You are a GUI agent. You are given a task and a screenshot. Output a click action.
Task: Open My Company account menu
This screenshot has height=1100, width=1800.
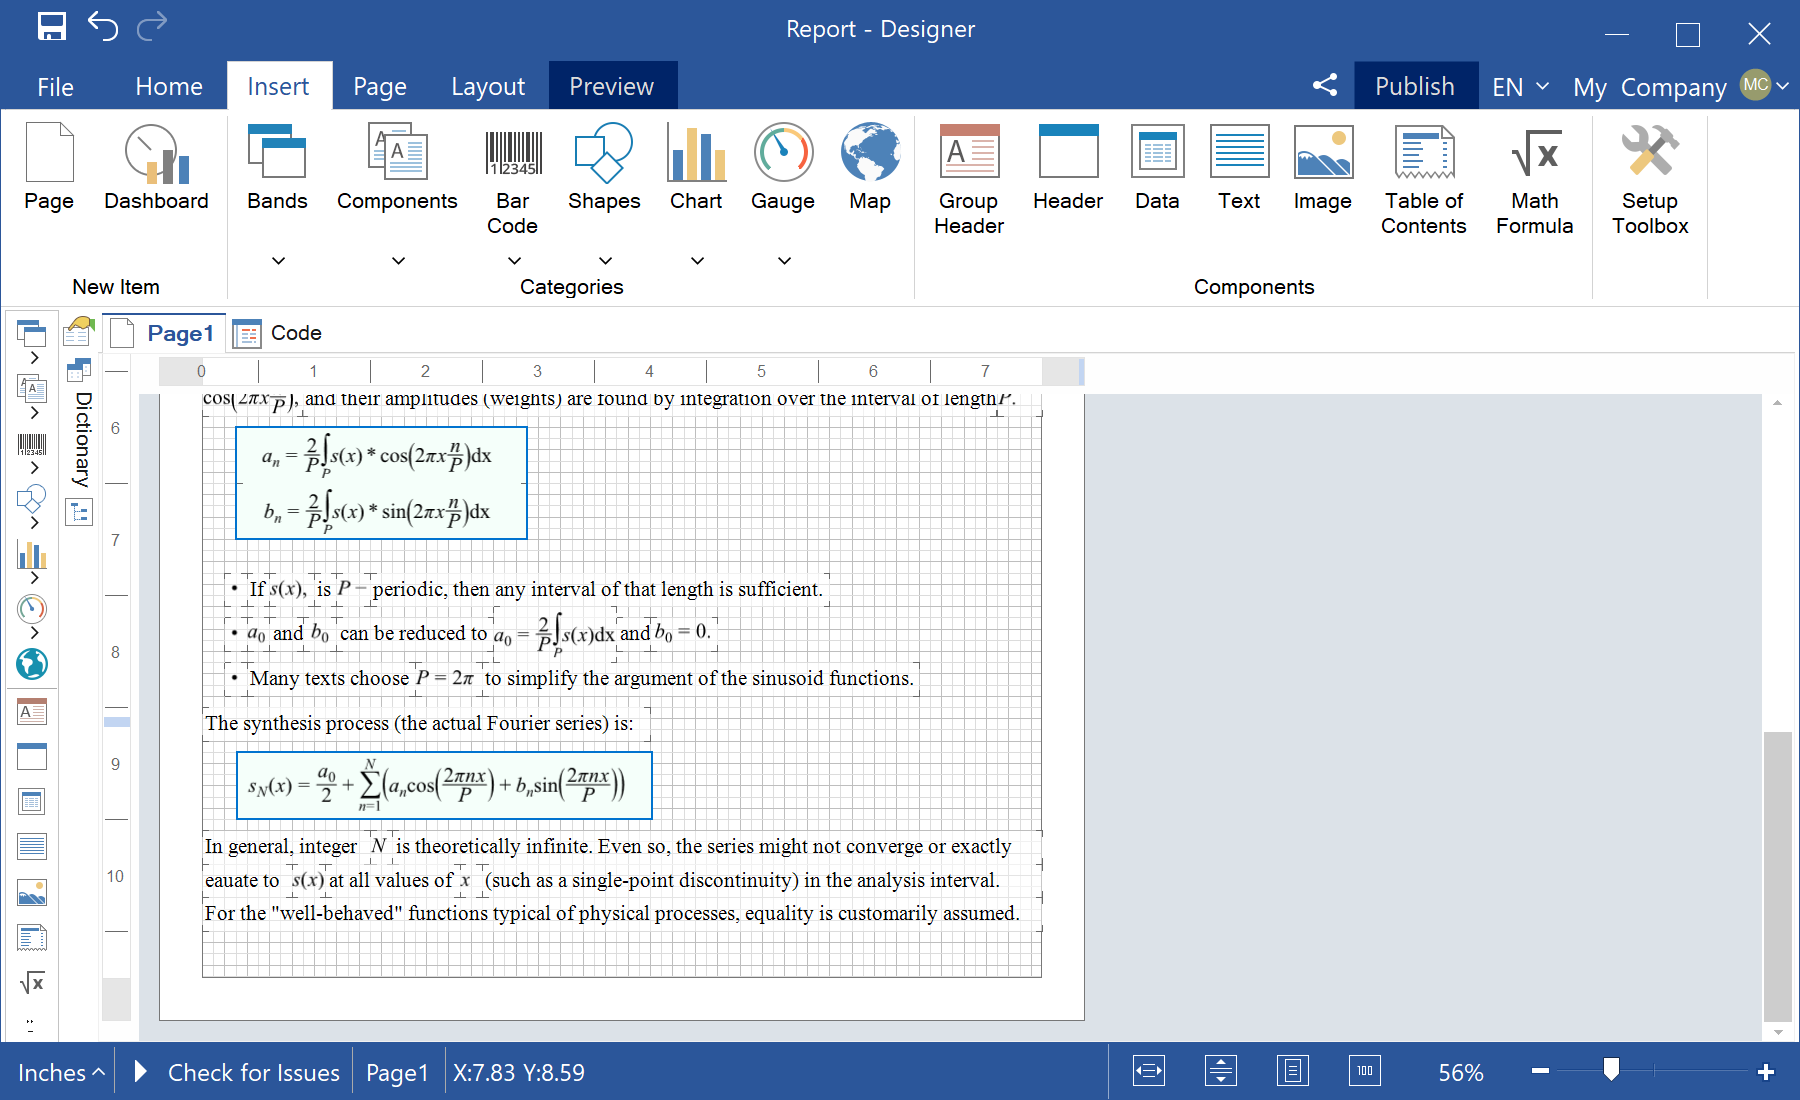click(1680, 87)
